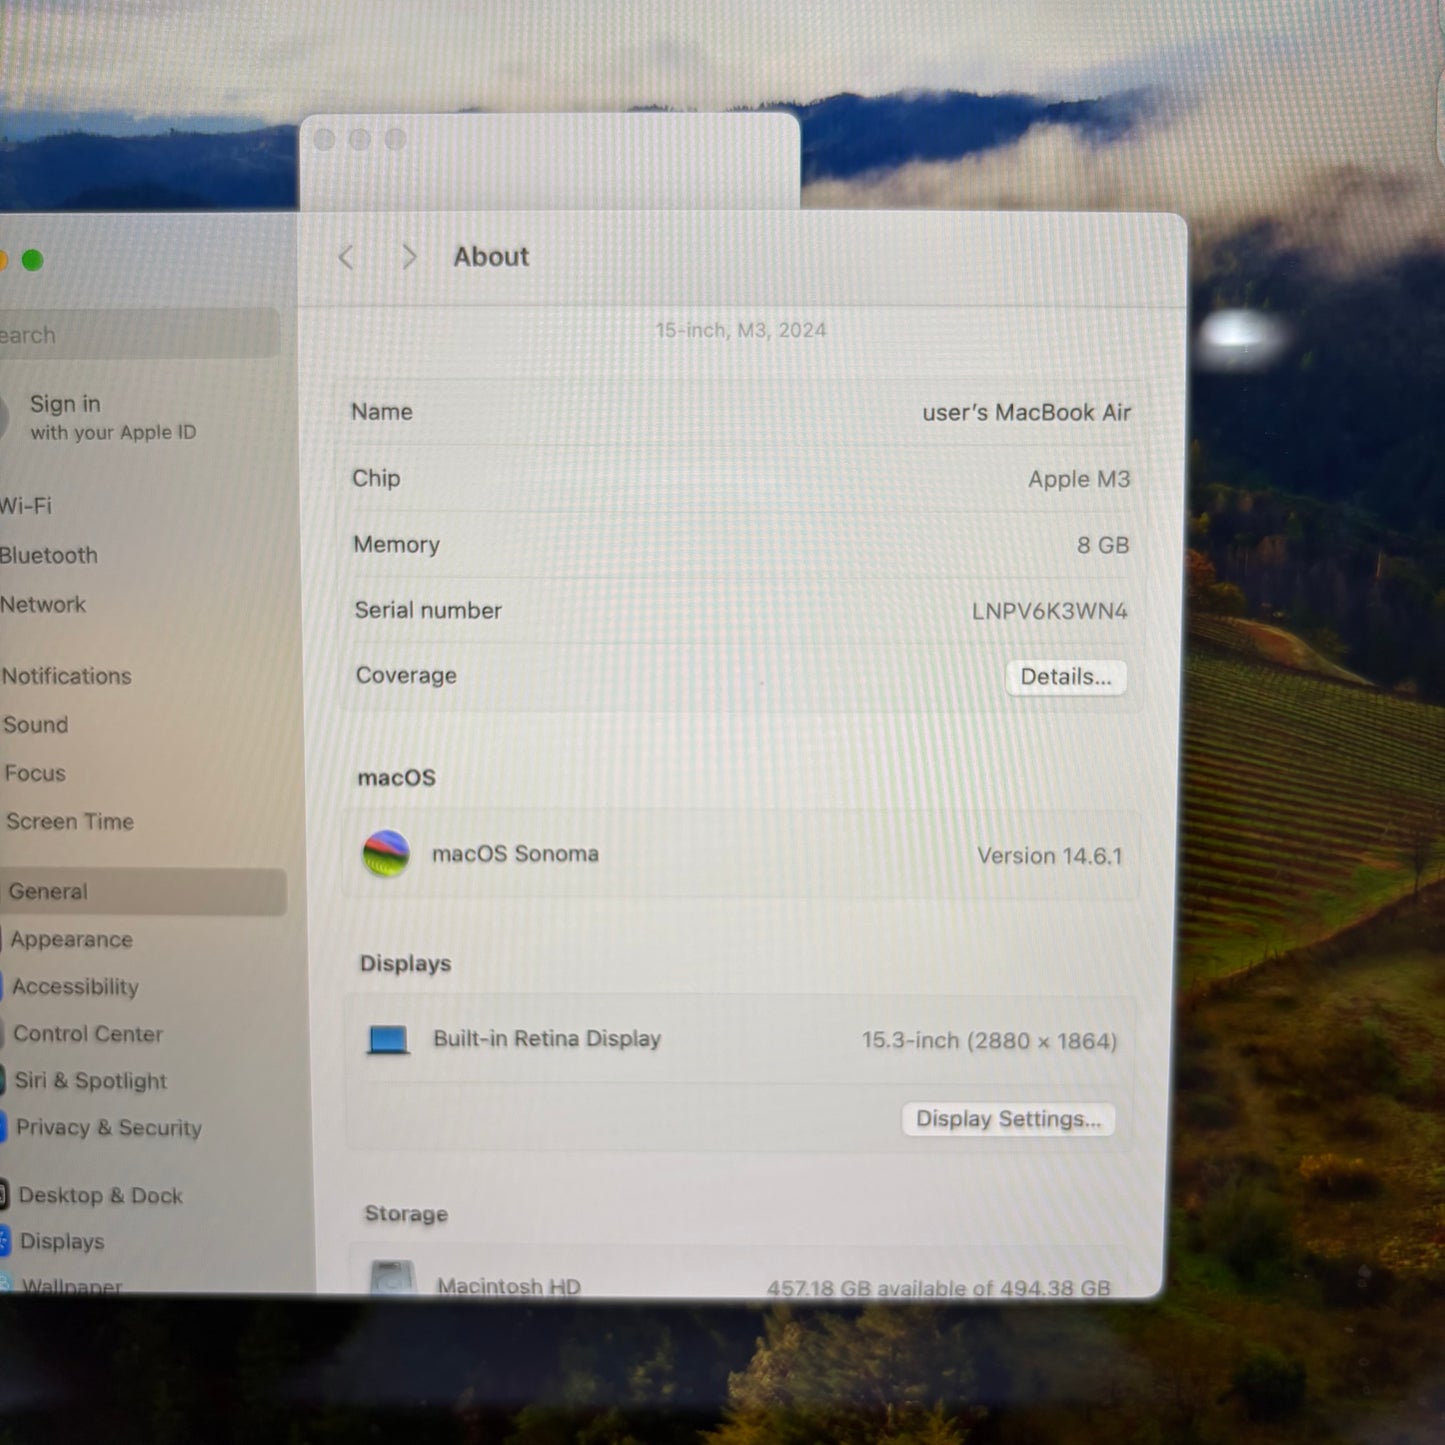The height and width of the screenshot is (1445, 1445).
Task: Select Sound in the sidebar
Action: coord(35,724)
